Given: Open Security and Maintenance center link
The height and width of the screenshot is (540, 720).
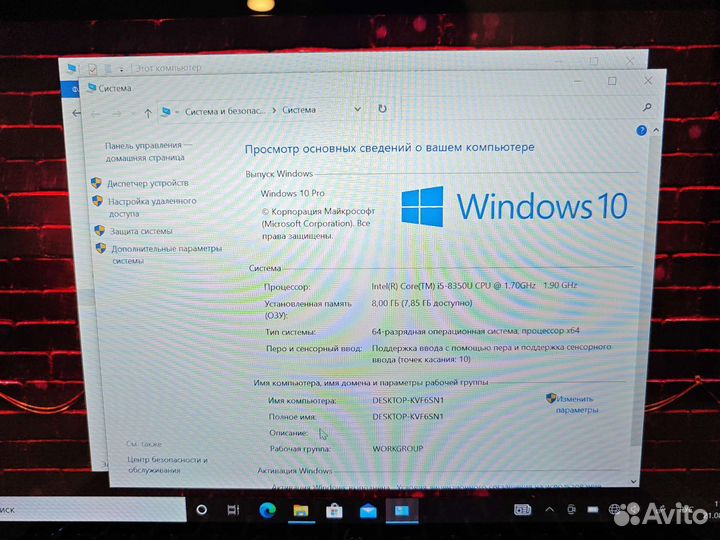Looking at the screenshot, I should (x=167, y=464).
